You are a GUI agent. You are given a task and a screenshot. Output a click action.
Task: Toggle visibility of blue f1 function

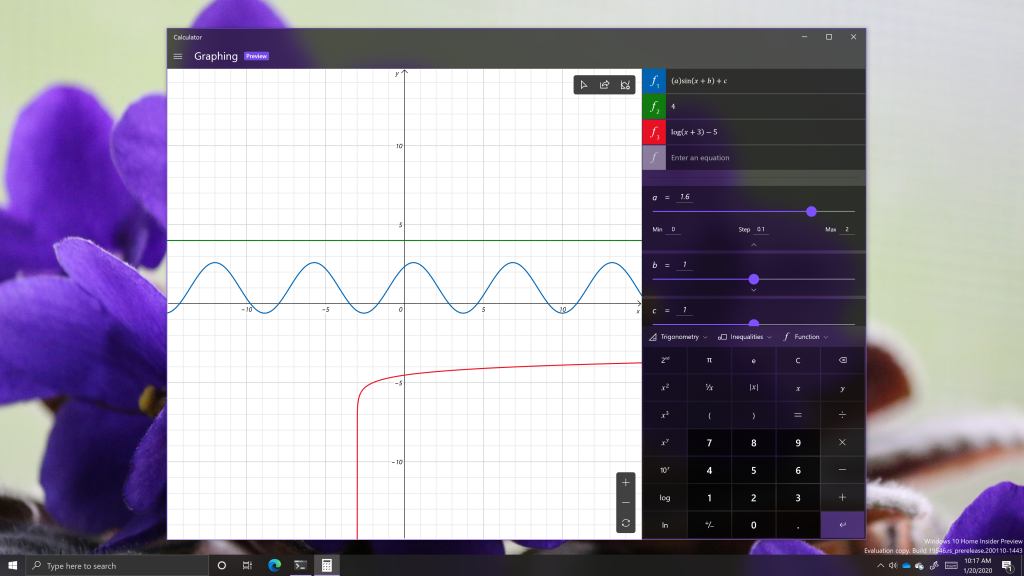pos(654,81)
